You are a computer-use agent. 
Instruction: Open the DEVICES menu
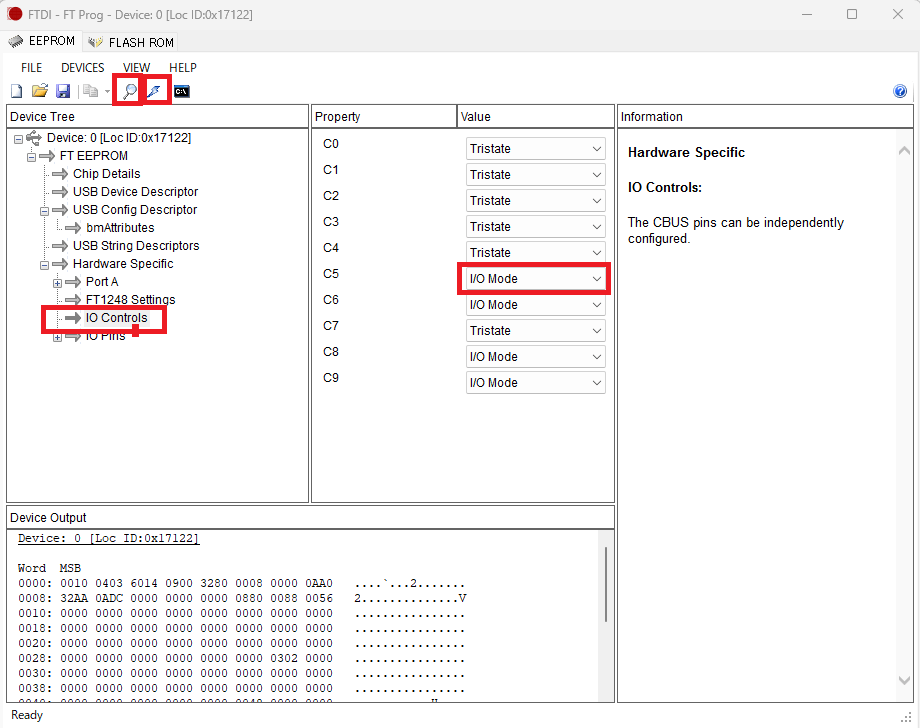pyautogui.click(x=83, y=67)
